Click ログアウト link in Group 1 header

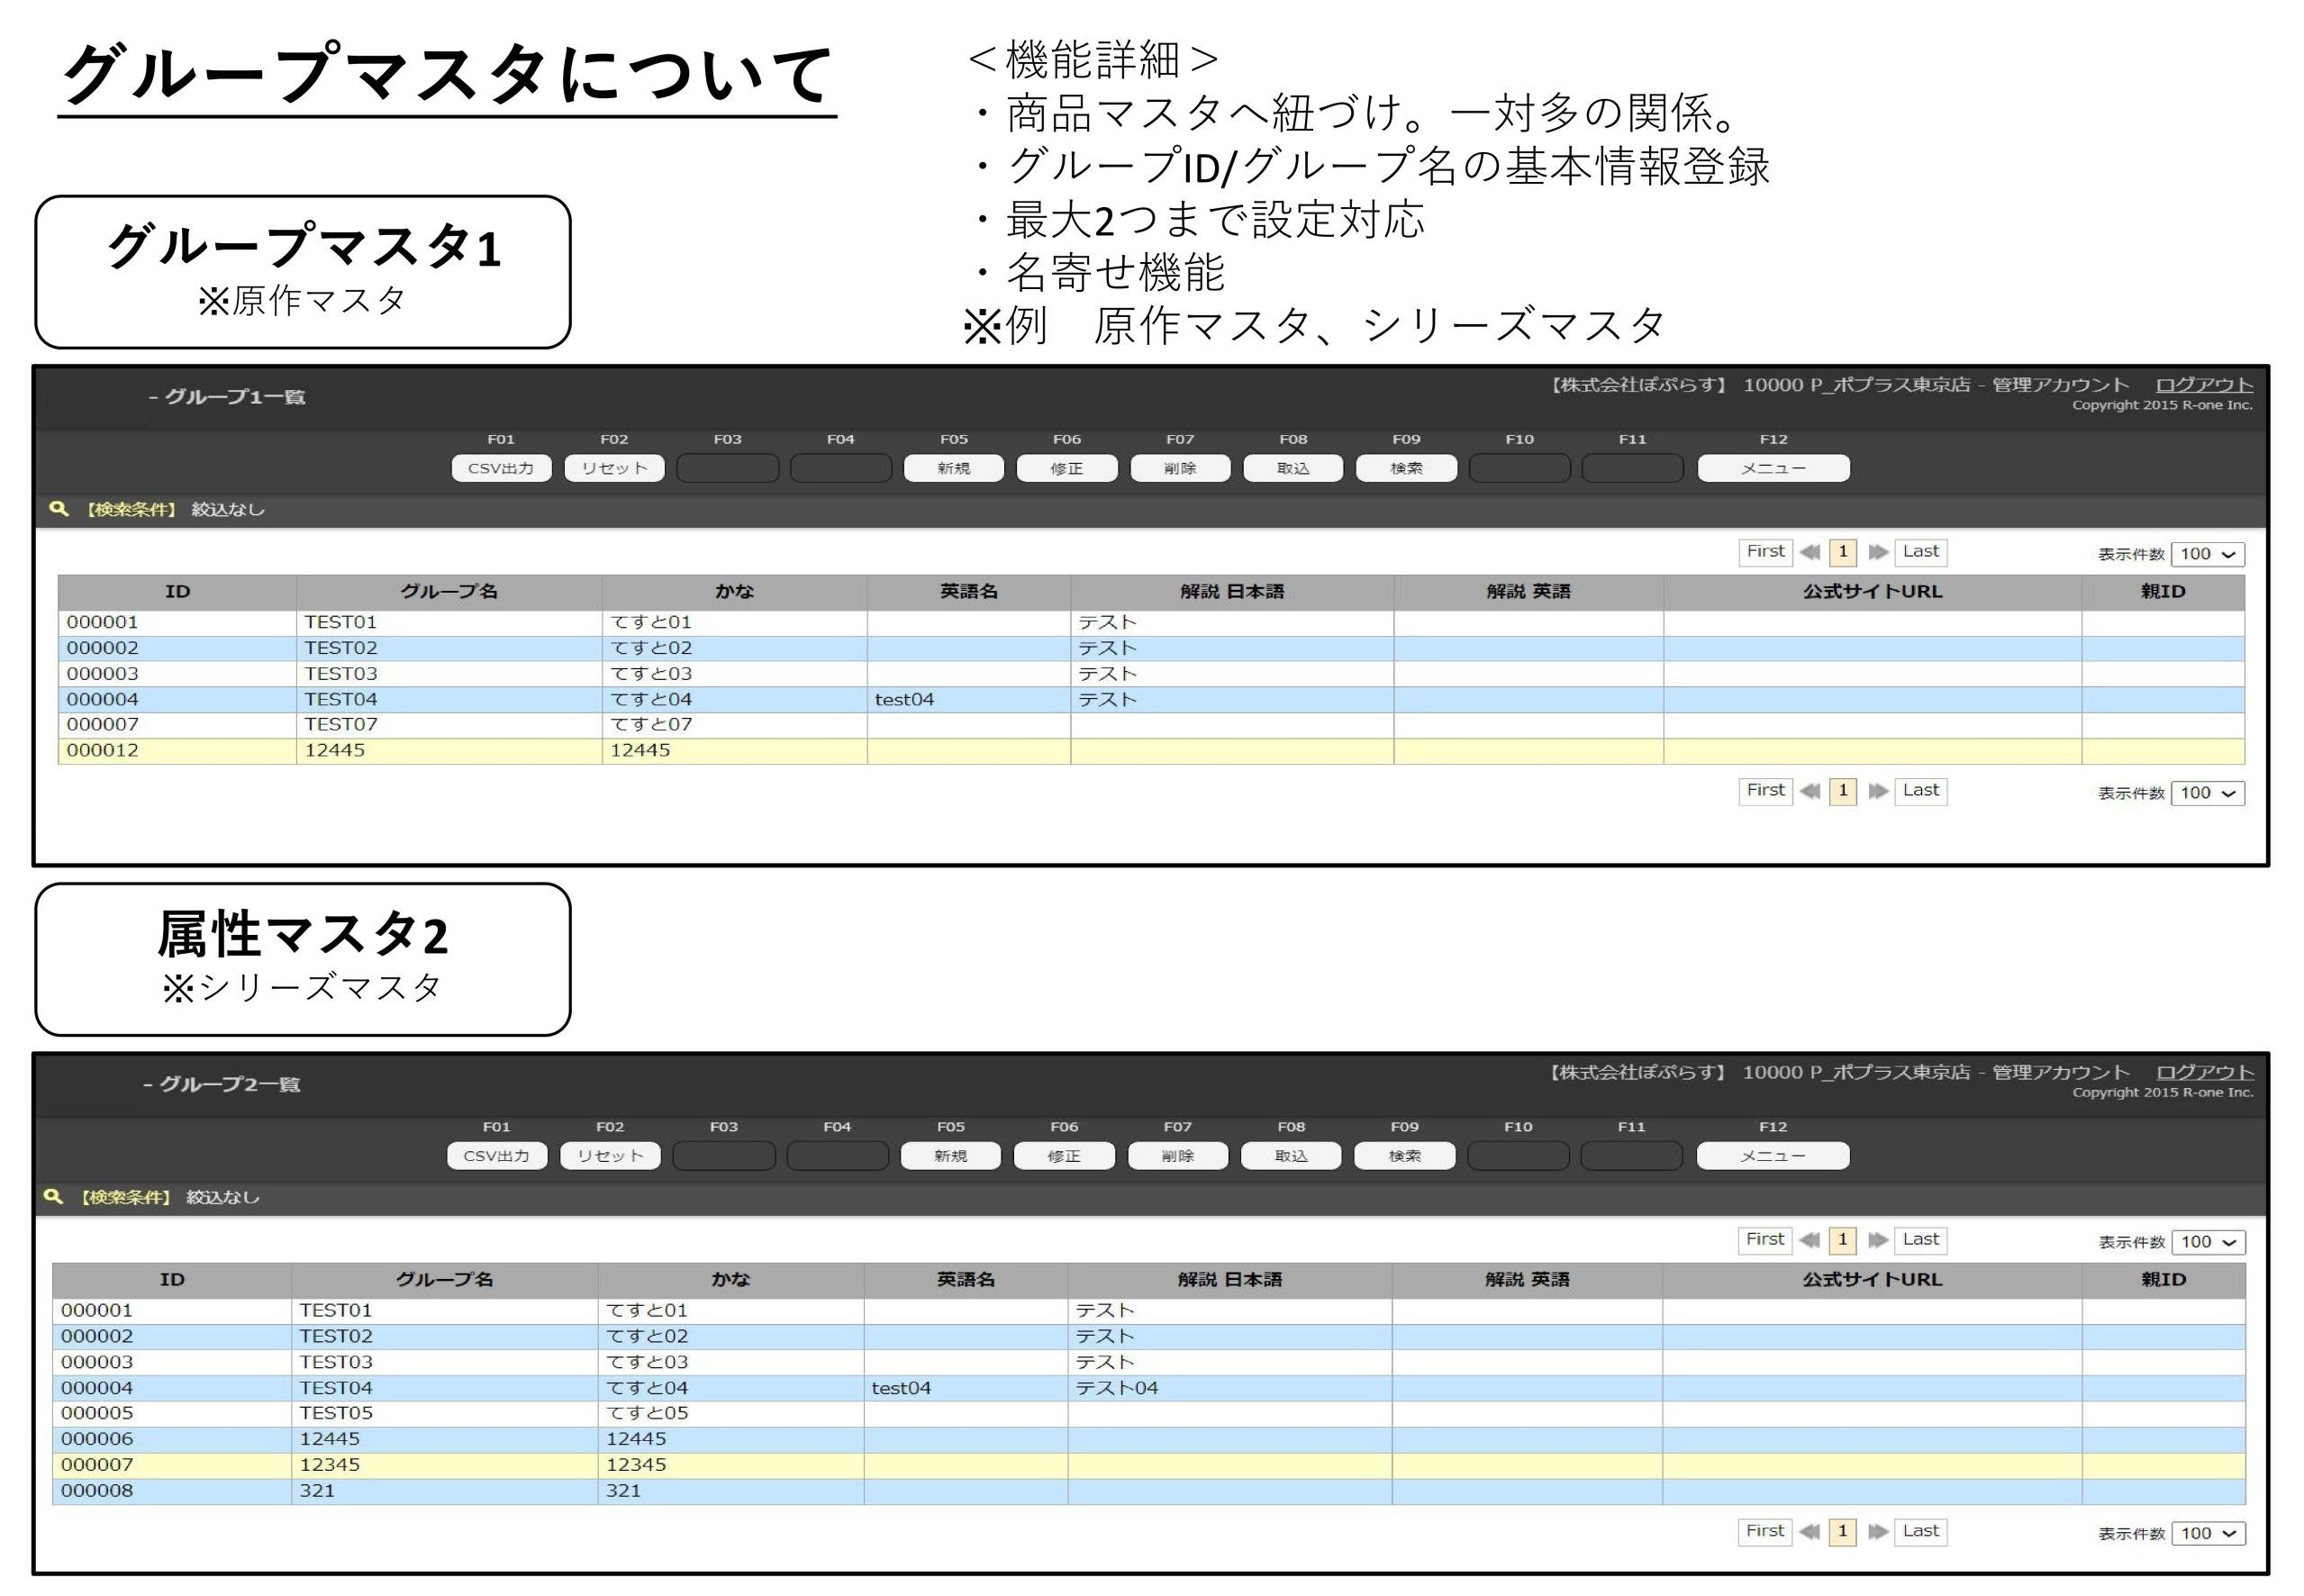point(2203,385)
